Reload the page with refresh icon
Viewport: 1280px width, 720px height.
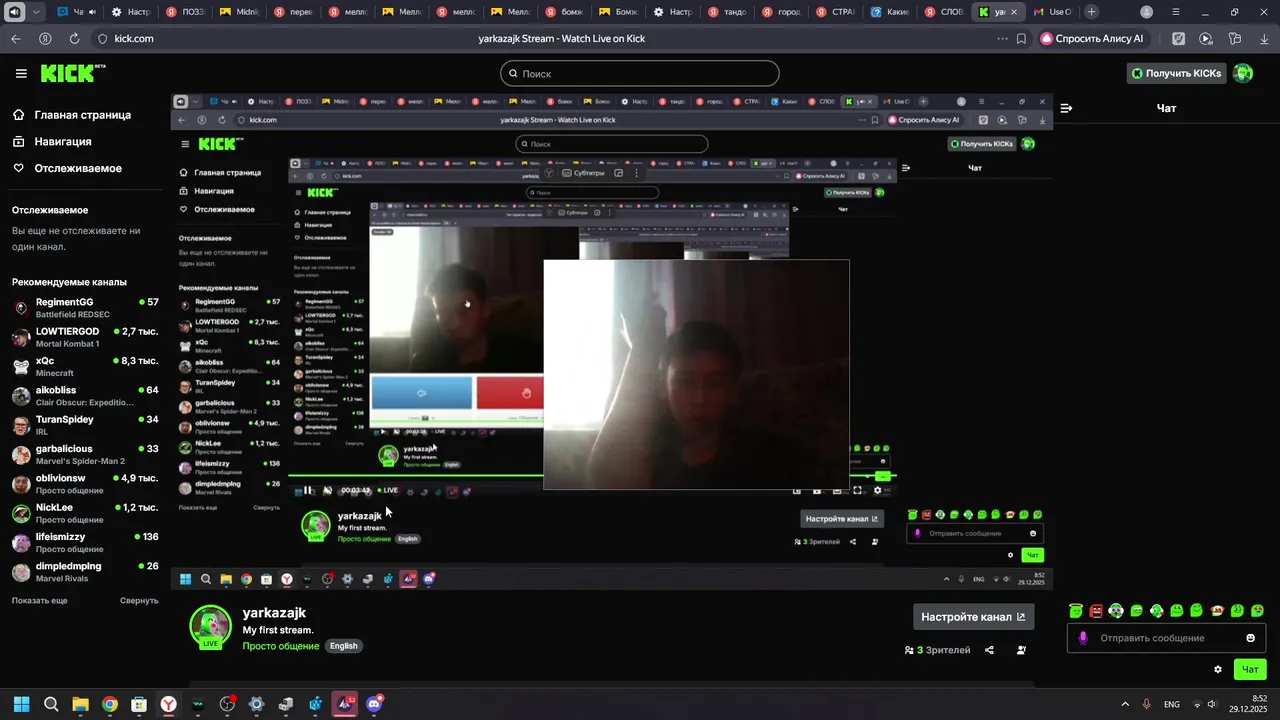click(74, 38)
